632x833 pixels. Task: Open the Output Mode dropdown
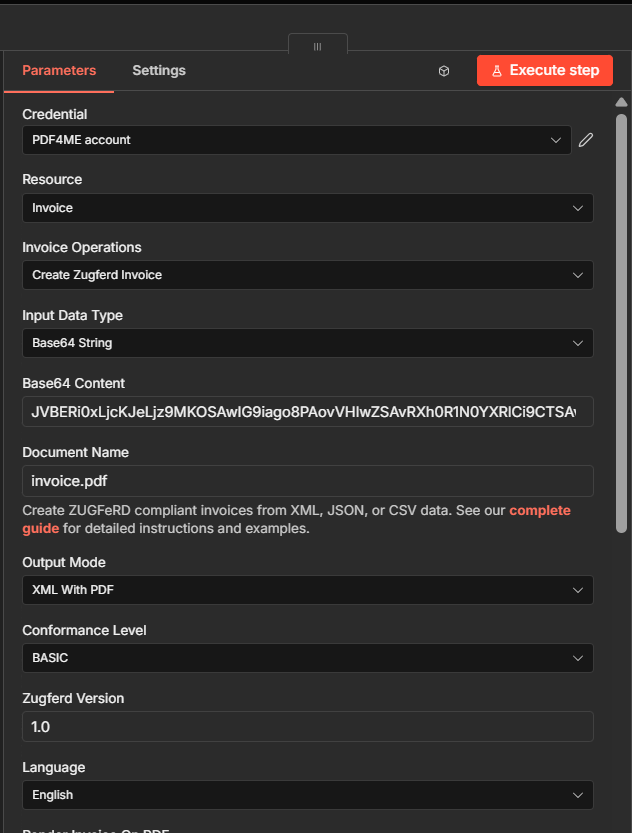click(x=307, y=590)
